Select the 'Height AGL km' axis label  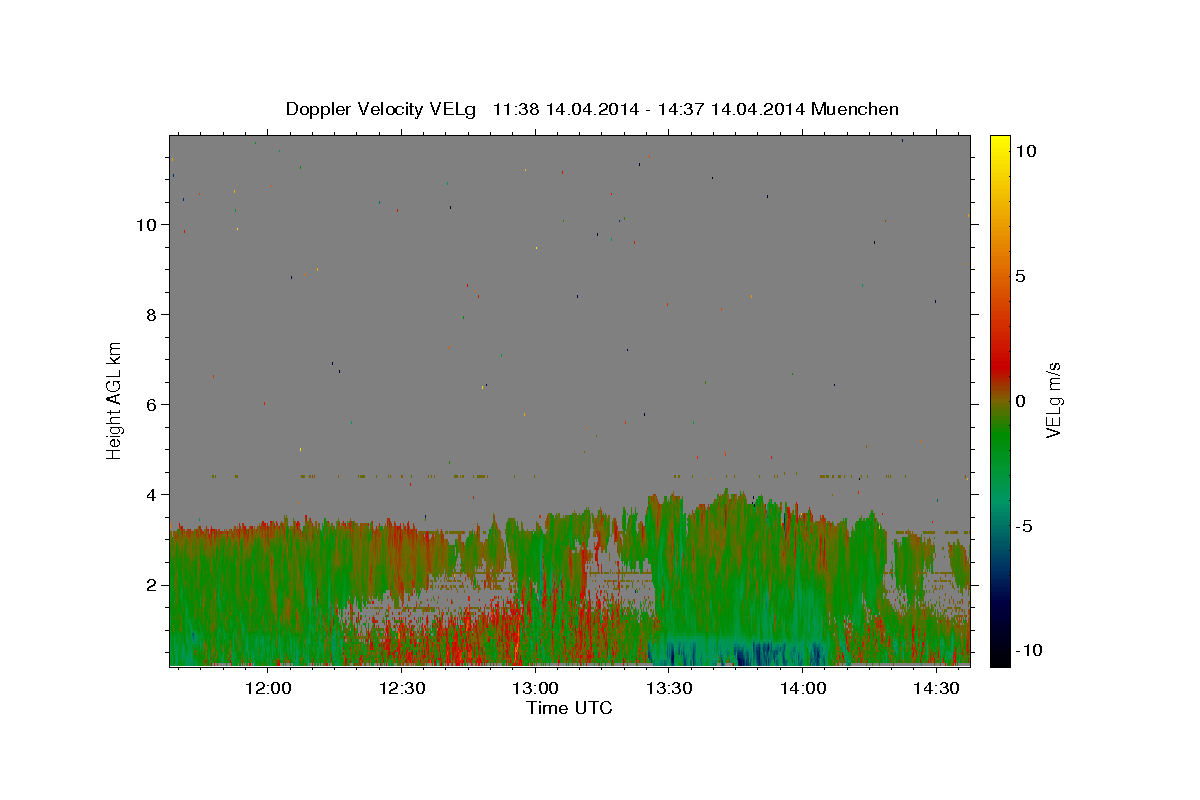point(114,400)
